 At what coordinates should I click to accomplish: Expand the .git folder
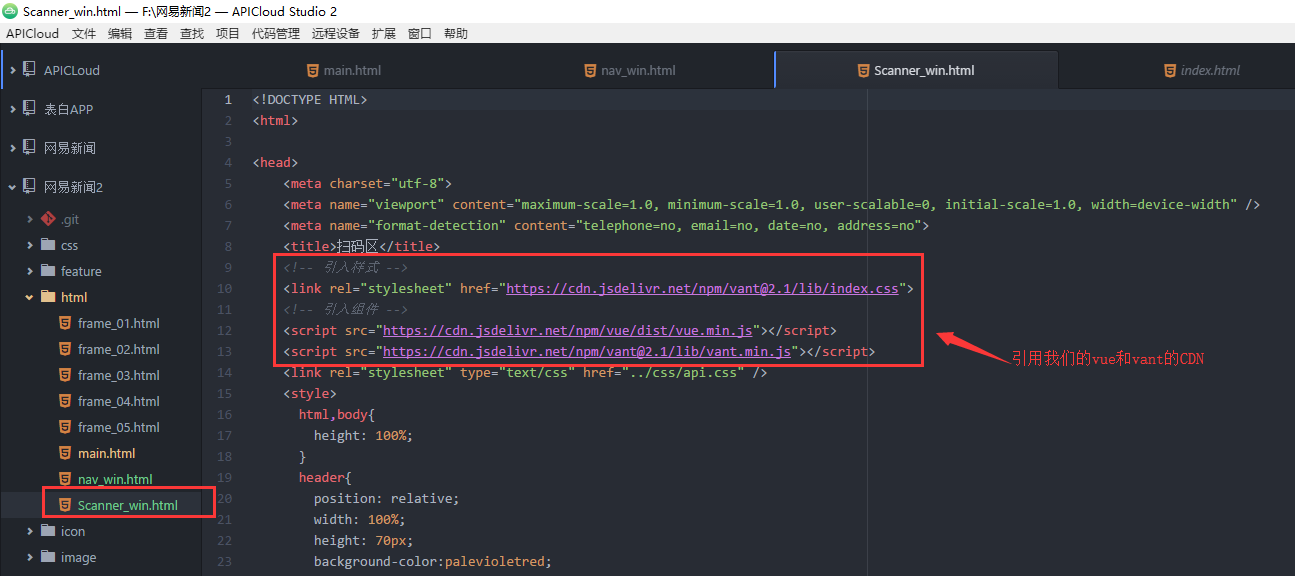click(x=30, y=218)
